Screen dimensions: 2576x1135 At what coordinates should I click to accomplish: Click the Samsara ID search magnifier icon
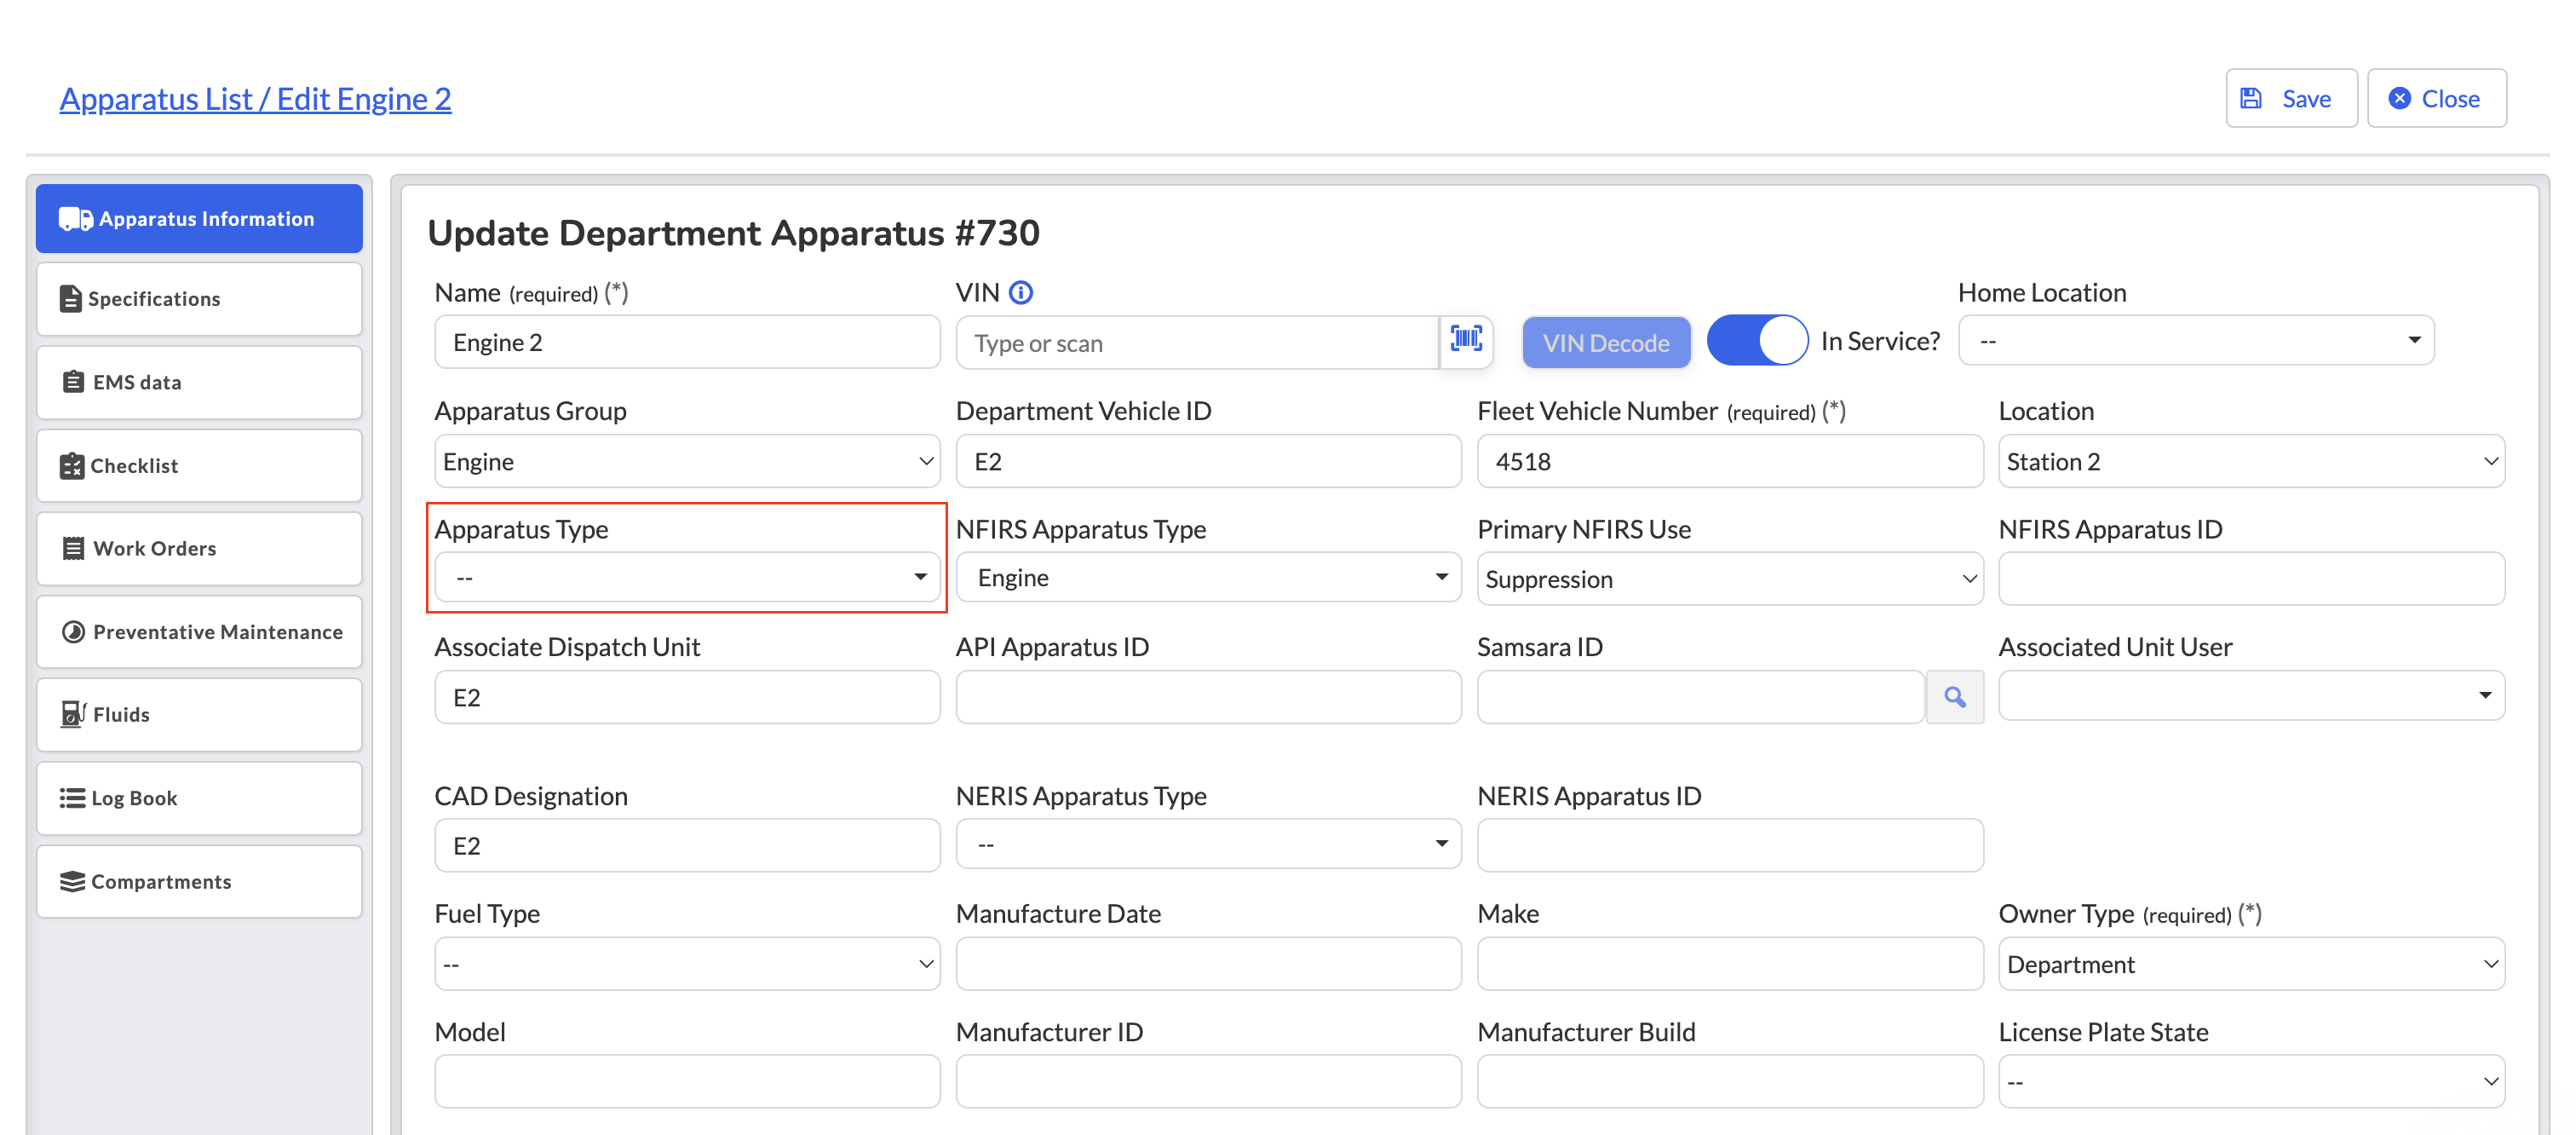[1954, 697]
